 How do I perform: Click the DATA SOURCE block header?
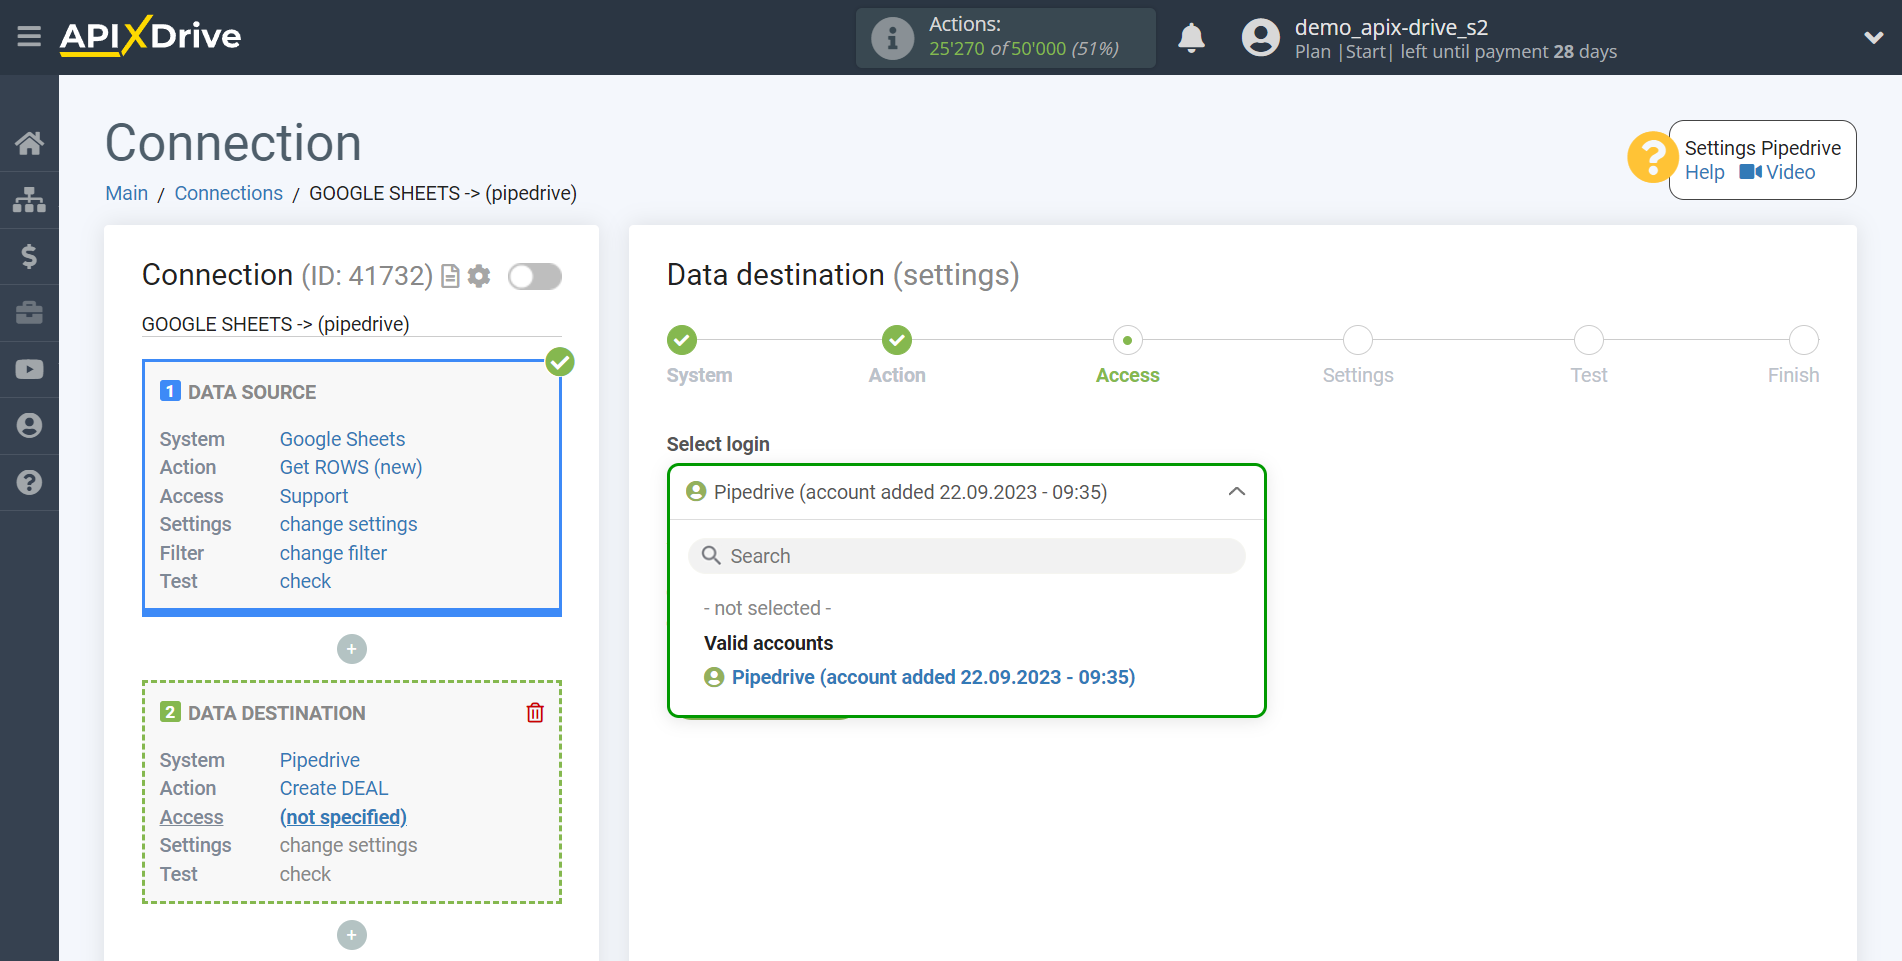click(252, 392)
